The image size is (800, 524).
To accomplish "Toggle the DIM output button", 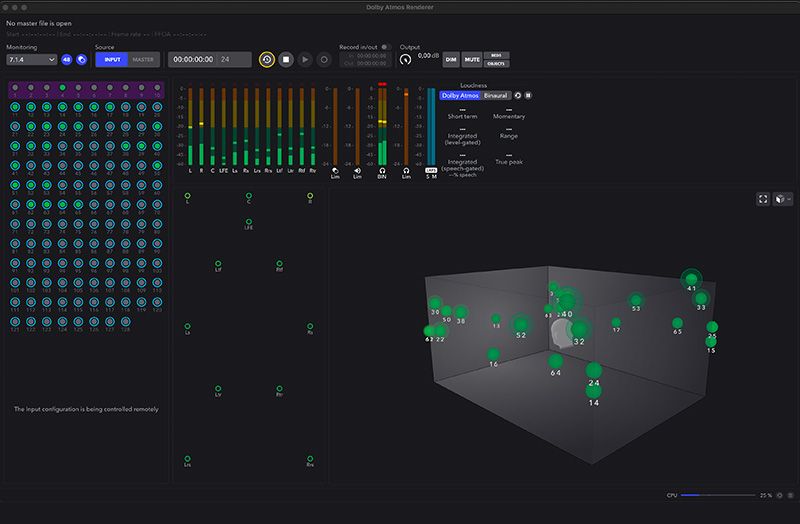I will pos(450,60).
